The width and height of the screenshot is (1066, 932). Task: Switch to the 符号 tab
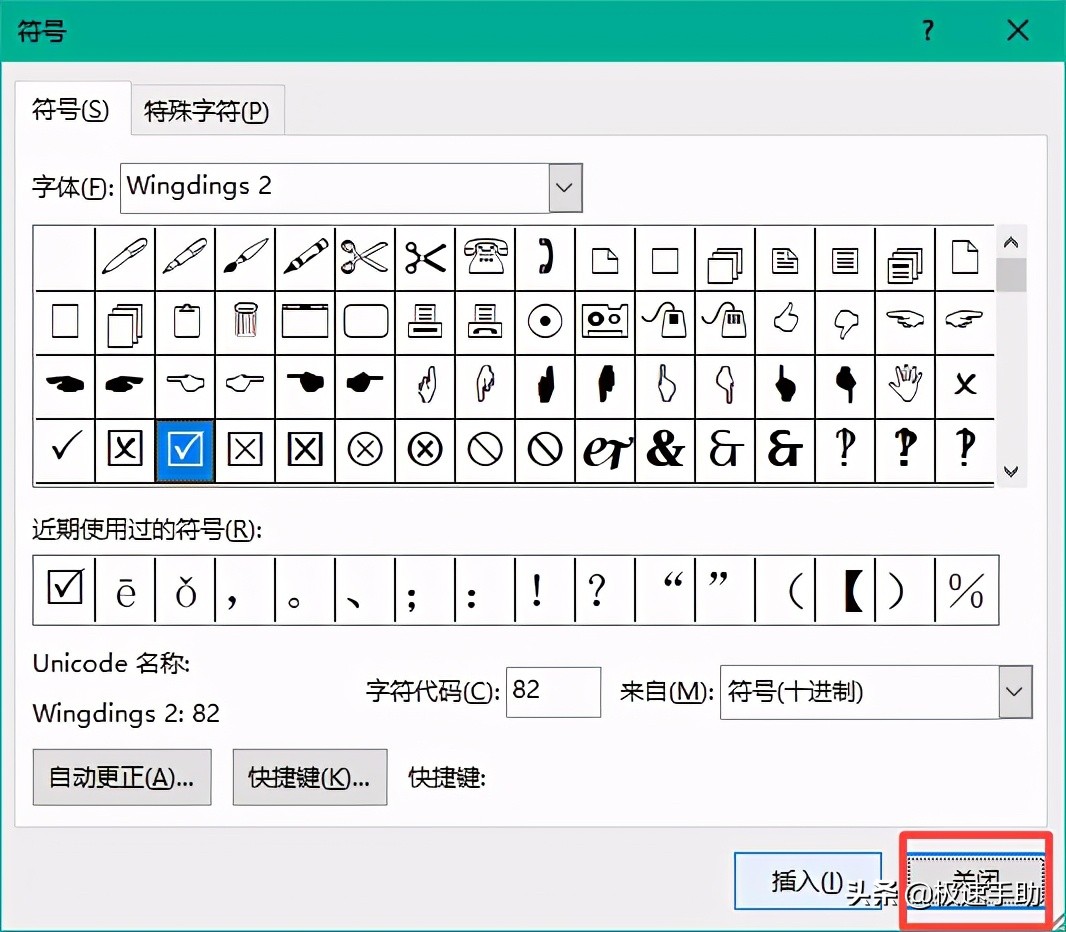click(70, 112)
